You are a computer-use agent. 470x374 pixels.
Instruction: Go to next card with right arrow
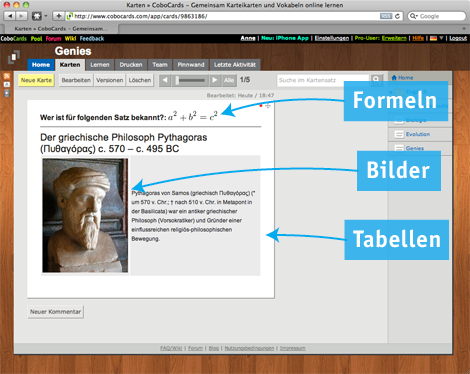pos(215,80)
